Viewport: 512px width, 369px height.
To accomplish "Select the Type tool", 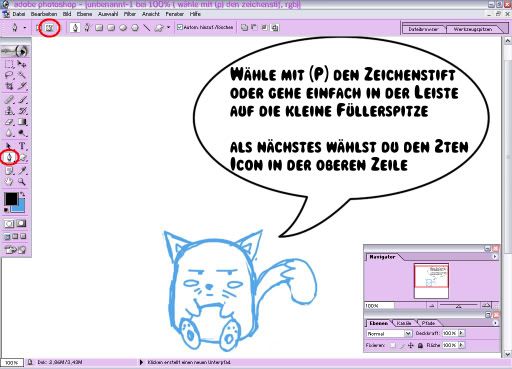I will [x=22, y=146].
